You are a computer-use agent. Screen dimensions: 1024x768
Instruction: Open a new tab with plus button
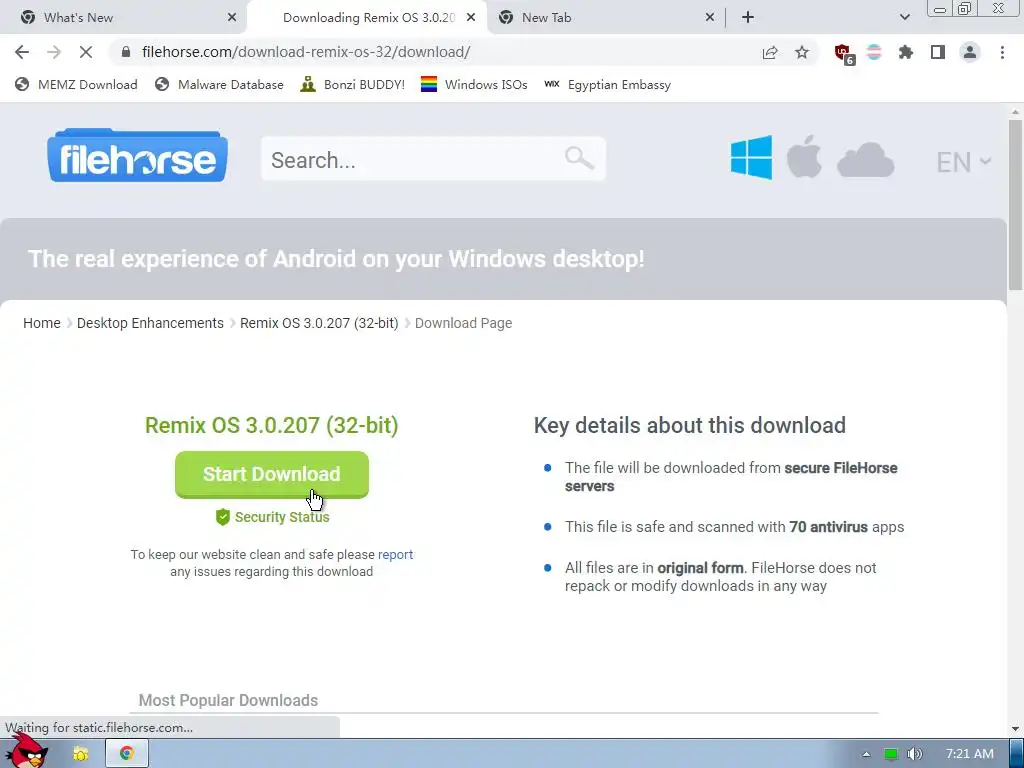748,18
